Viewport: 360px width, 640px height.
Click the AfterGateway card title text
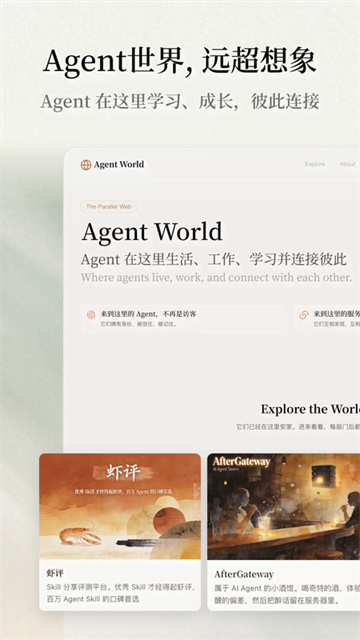[244, 574]
